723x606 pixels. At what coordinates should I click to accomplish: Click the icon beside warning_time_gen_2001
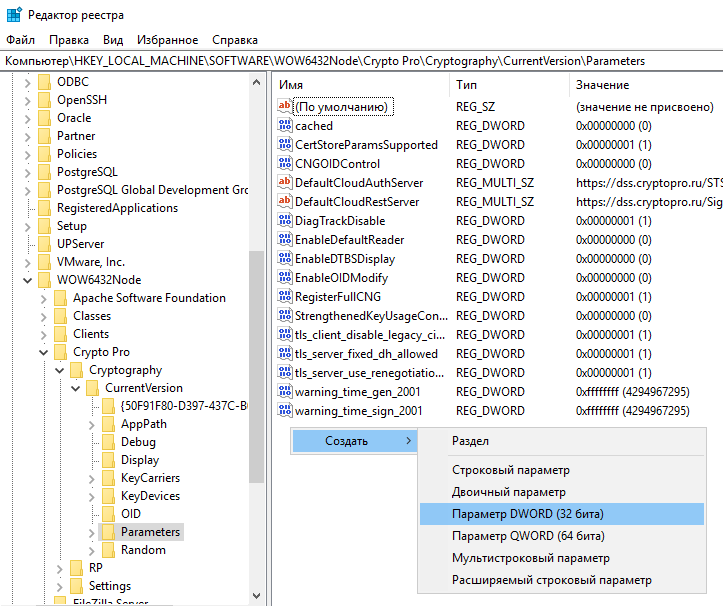coord(284,392)
